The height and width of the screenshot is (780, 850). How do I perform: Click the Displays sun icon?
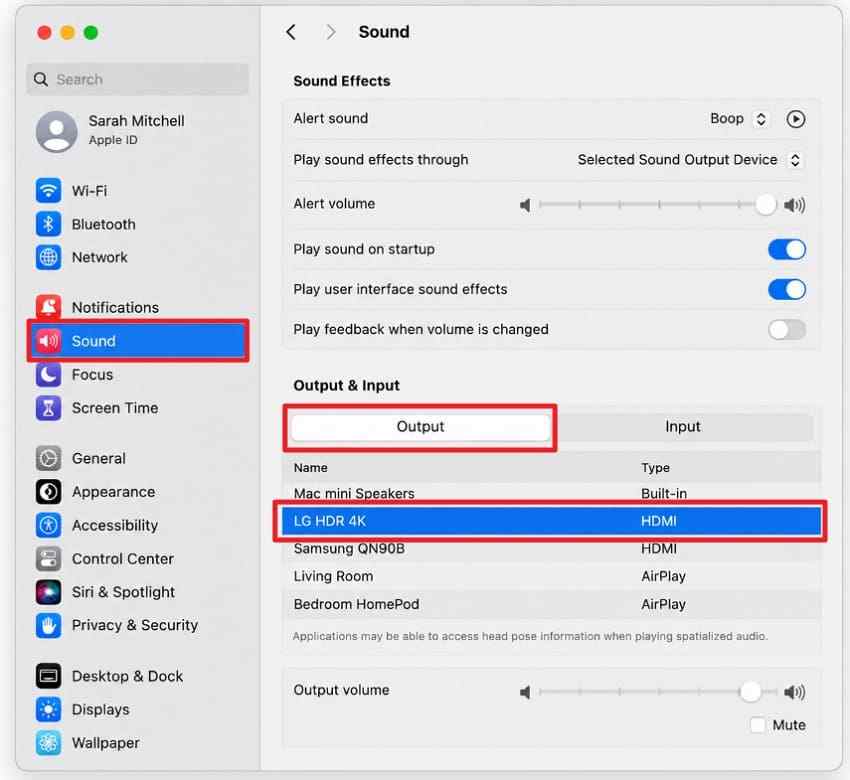click(x=48, y=709)
